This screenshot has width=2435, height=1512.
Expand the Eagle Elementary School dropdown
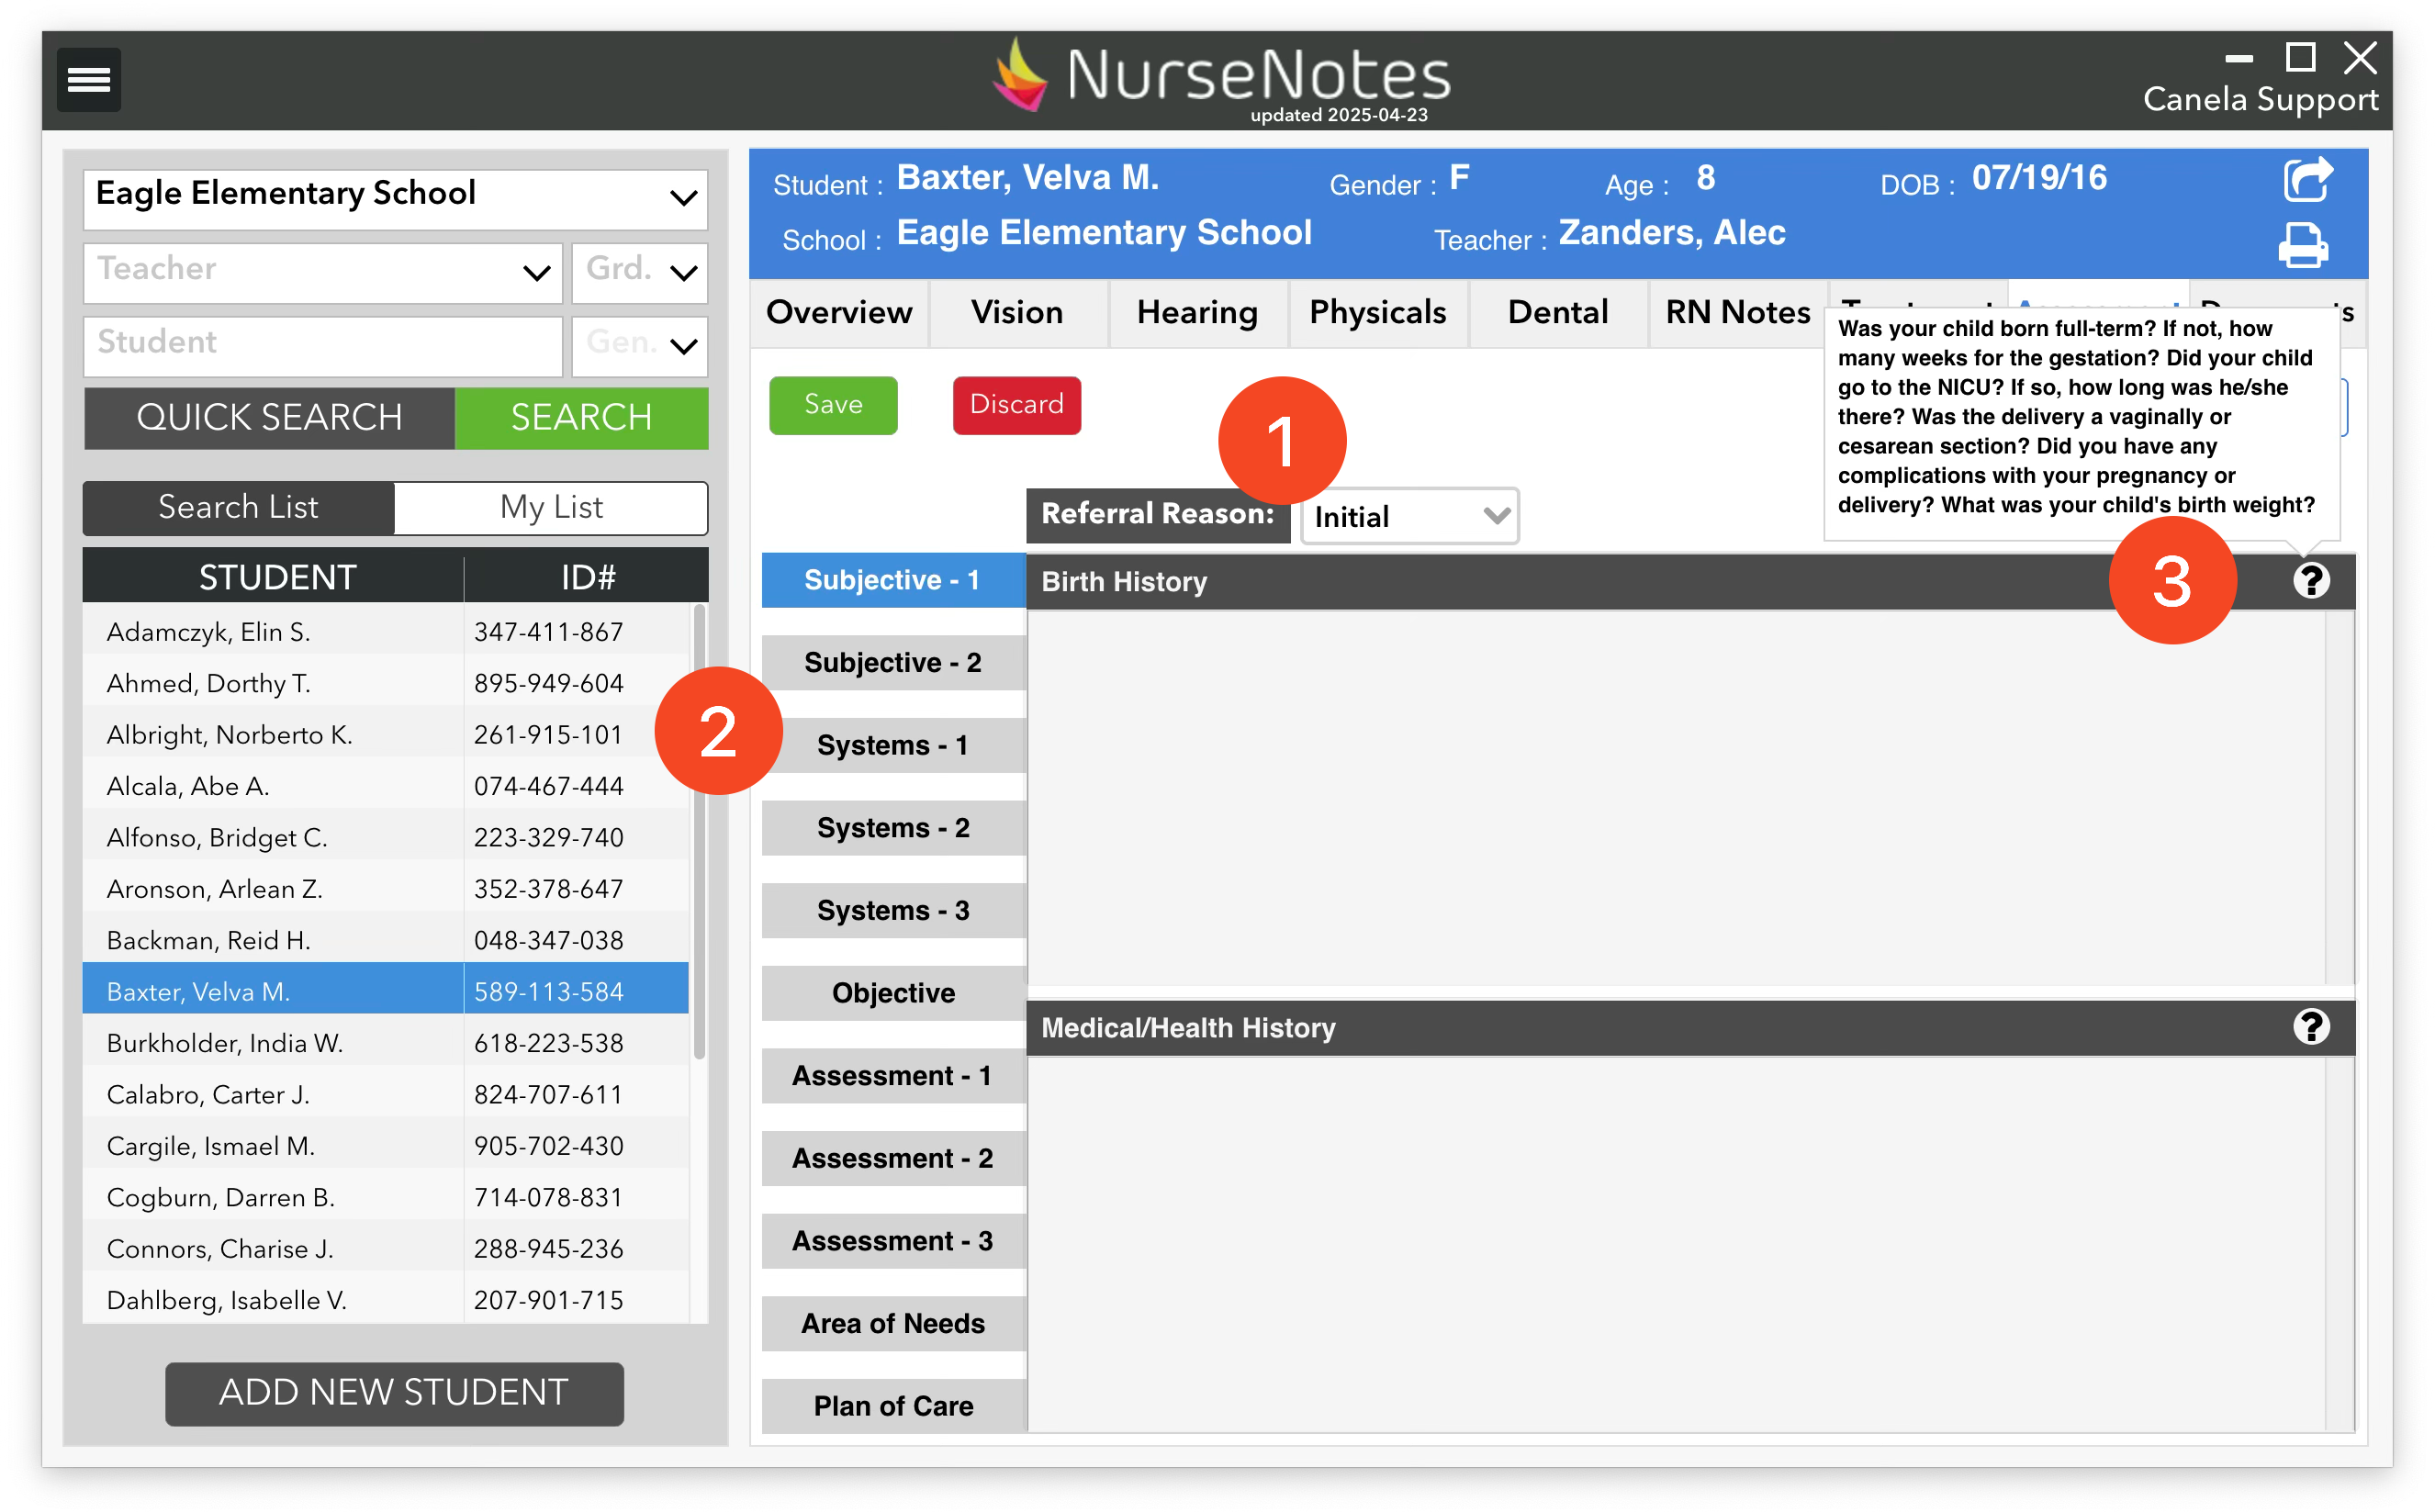tap(396, 198)
